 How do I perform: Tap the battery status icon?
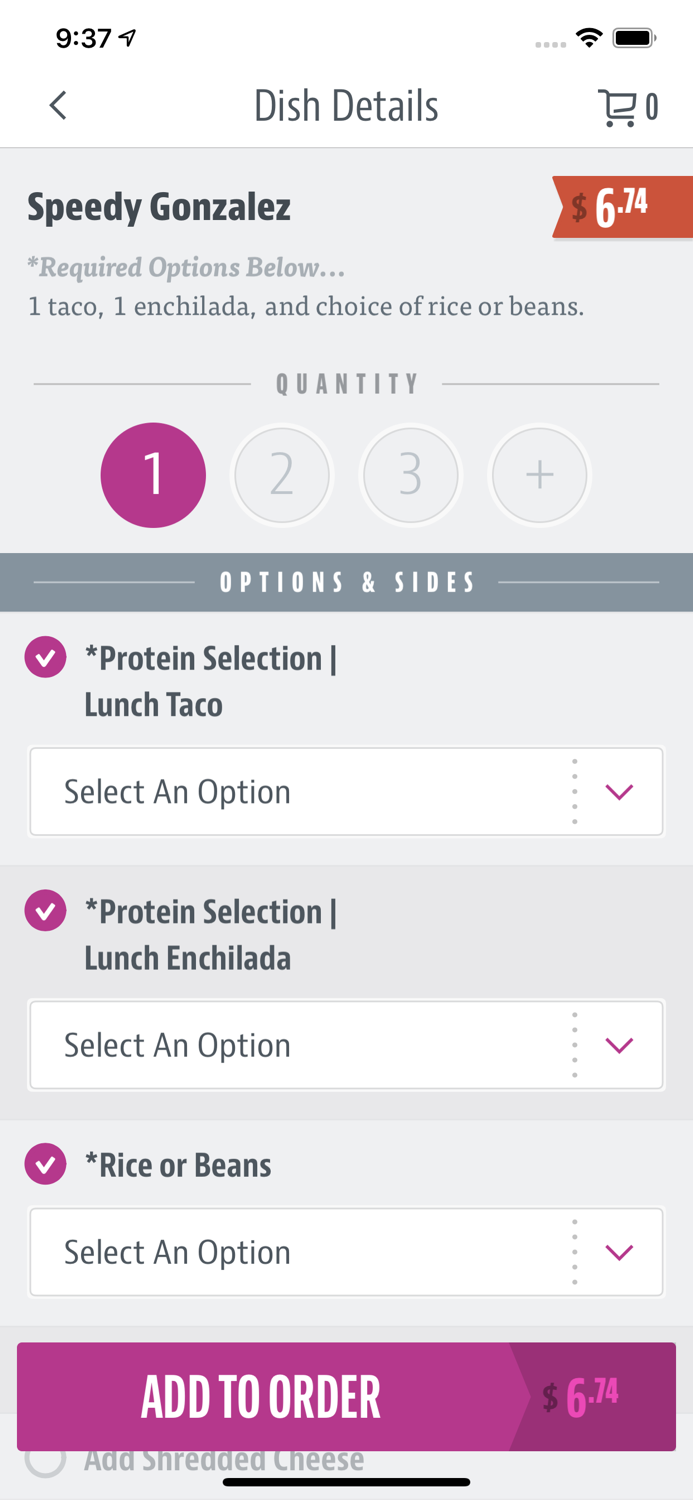[x=634, y=39]
